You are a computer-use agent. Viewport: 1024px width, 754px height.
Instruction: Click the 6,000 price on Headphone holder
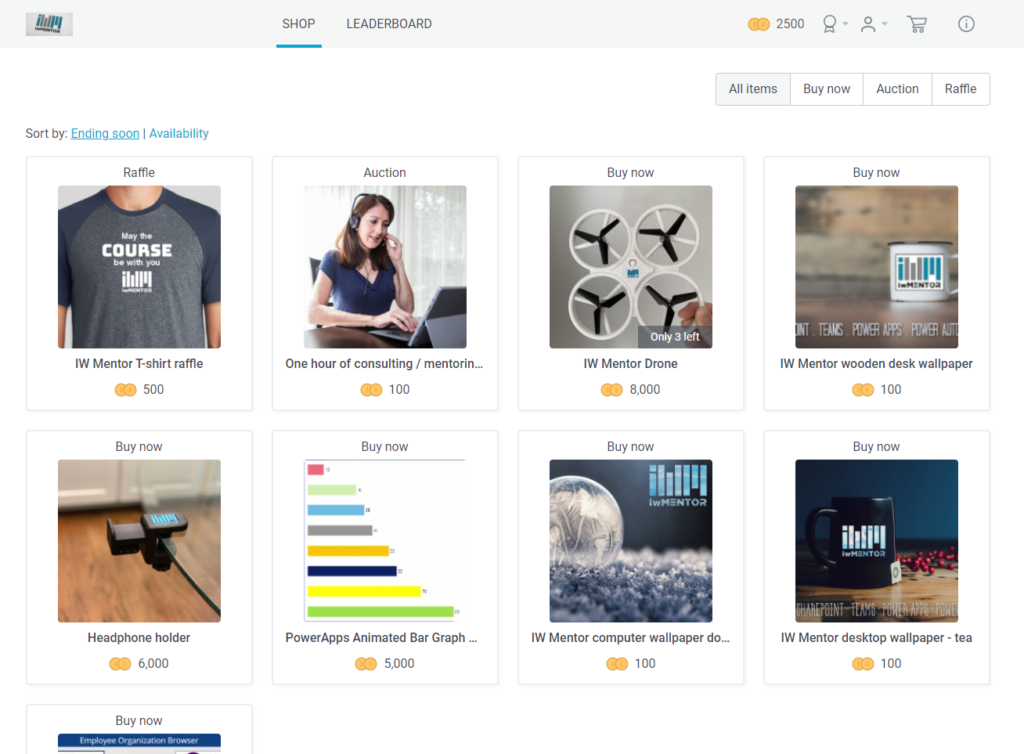point(153,664)
